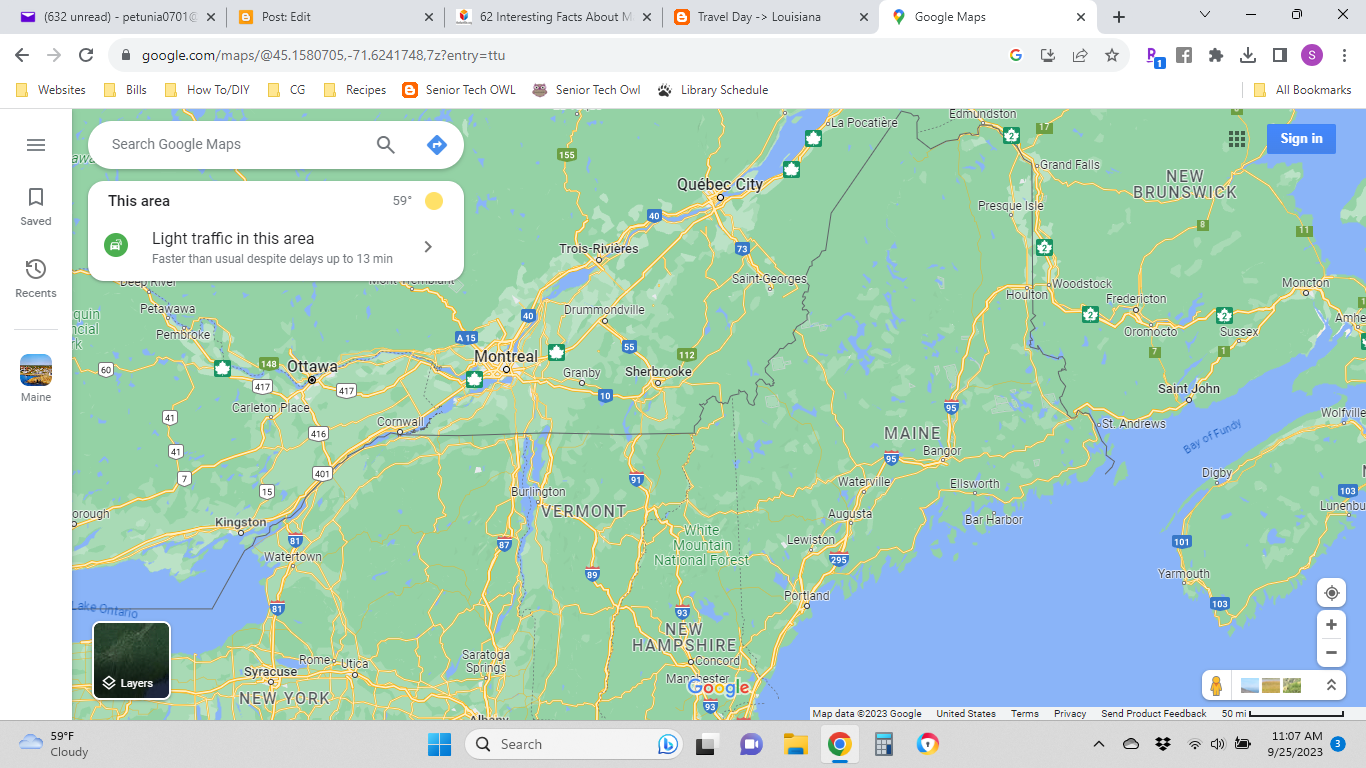Screen dimensions: 1366x768
Task: Click the sunny weather icon in the area card
Action: click(434, 201)
